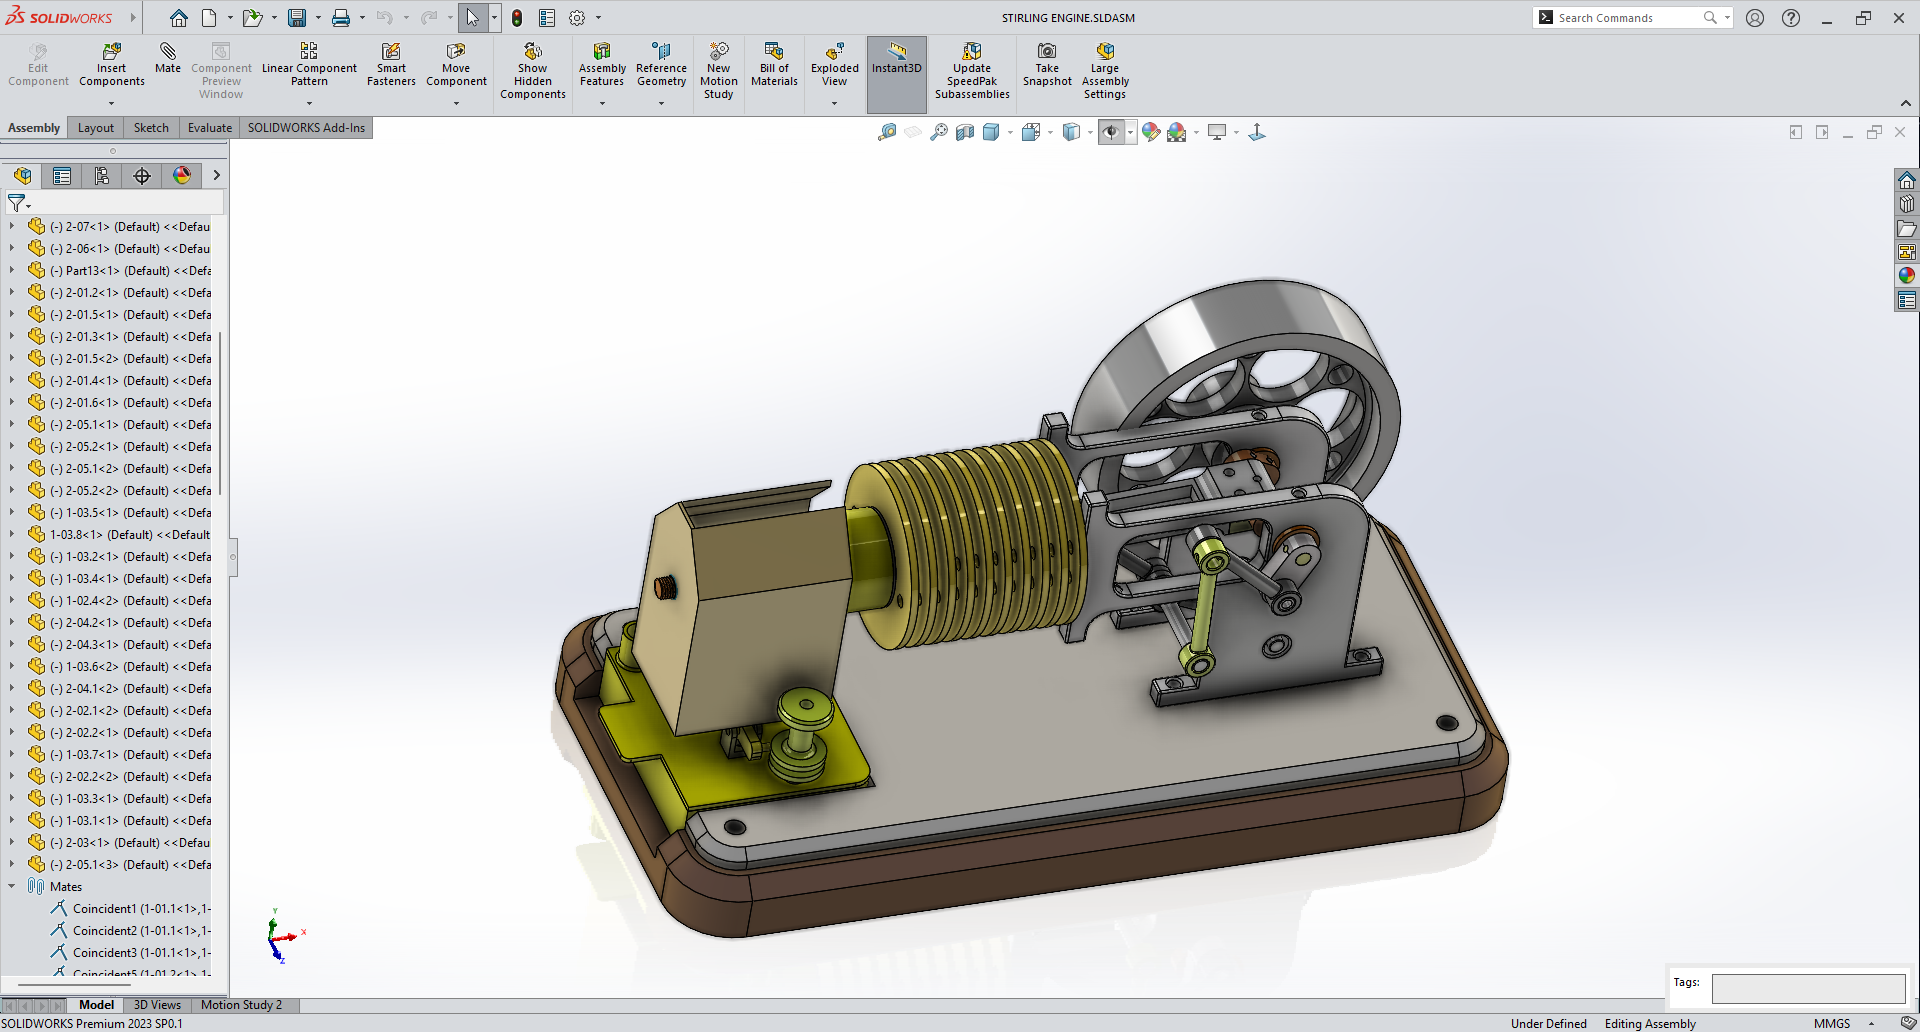This screenshot has width=1920, height=1032.
Task: Switch to Sketch tab
Action: 151,128
